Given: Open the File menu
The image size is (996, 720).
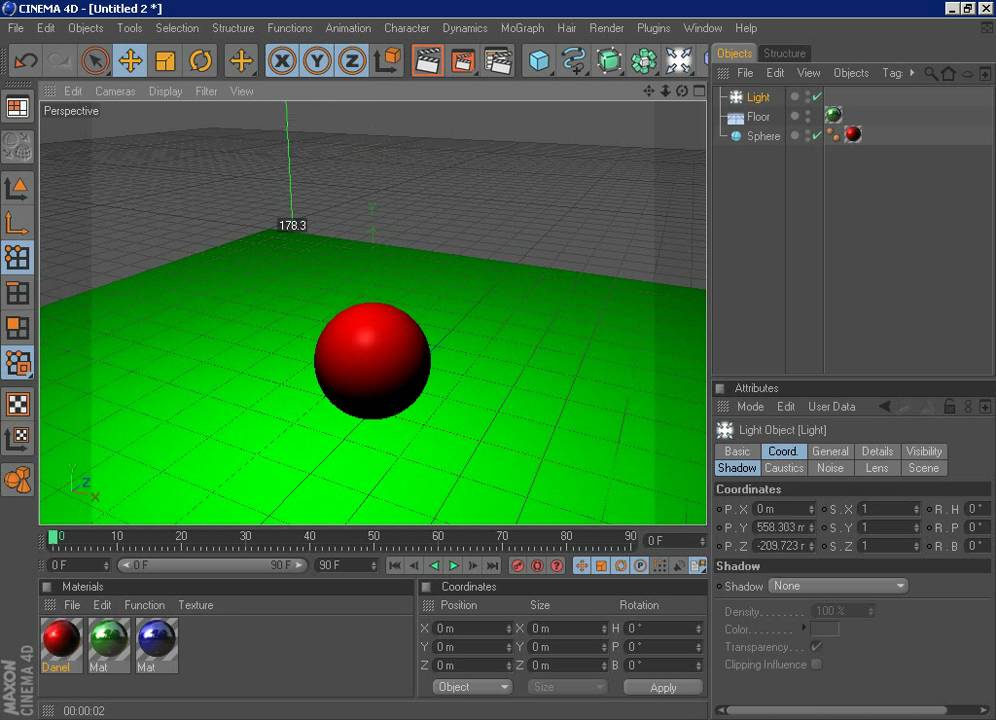Looking at the screenshot, I should (x=16, y=28).
